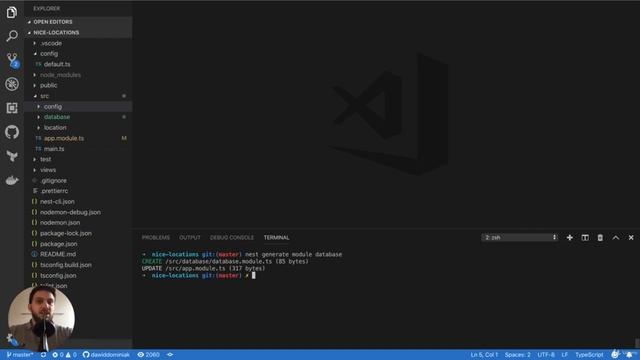The width and height of the screenshot is (640, 360).
Task: Change language mode TypeScript
Action: 589,355
